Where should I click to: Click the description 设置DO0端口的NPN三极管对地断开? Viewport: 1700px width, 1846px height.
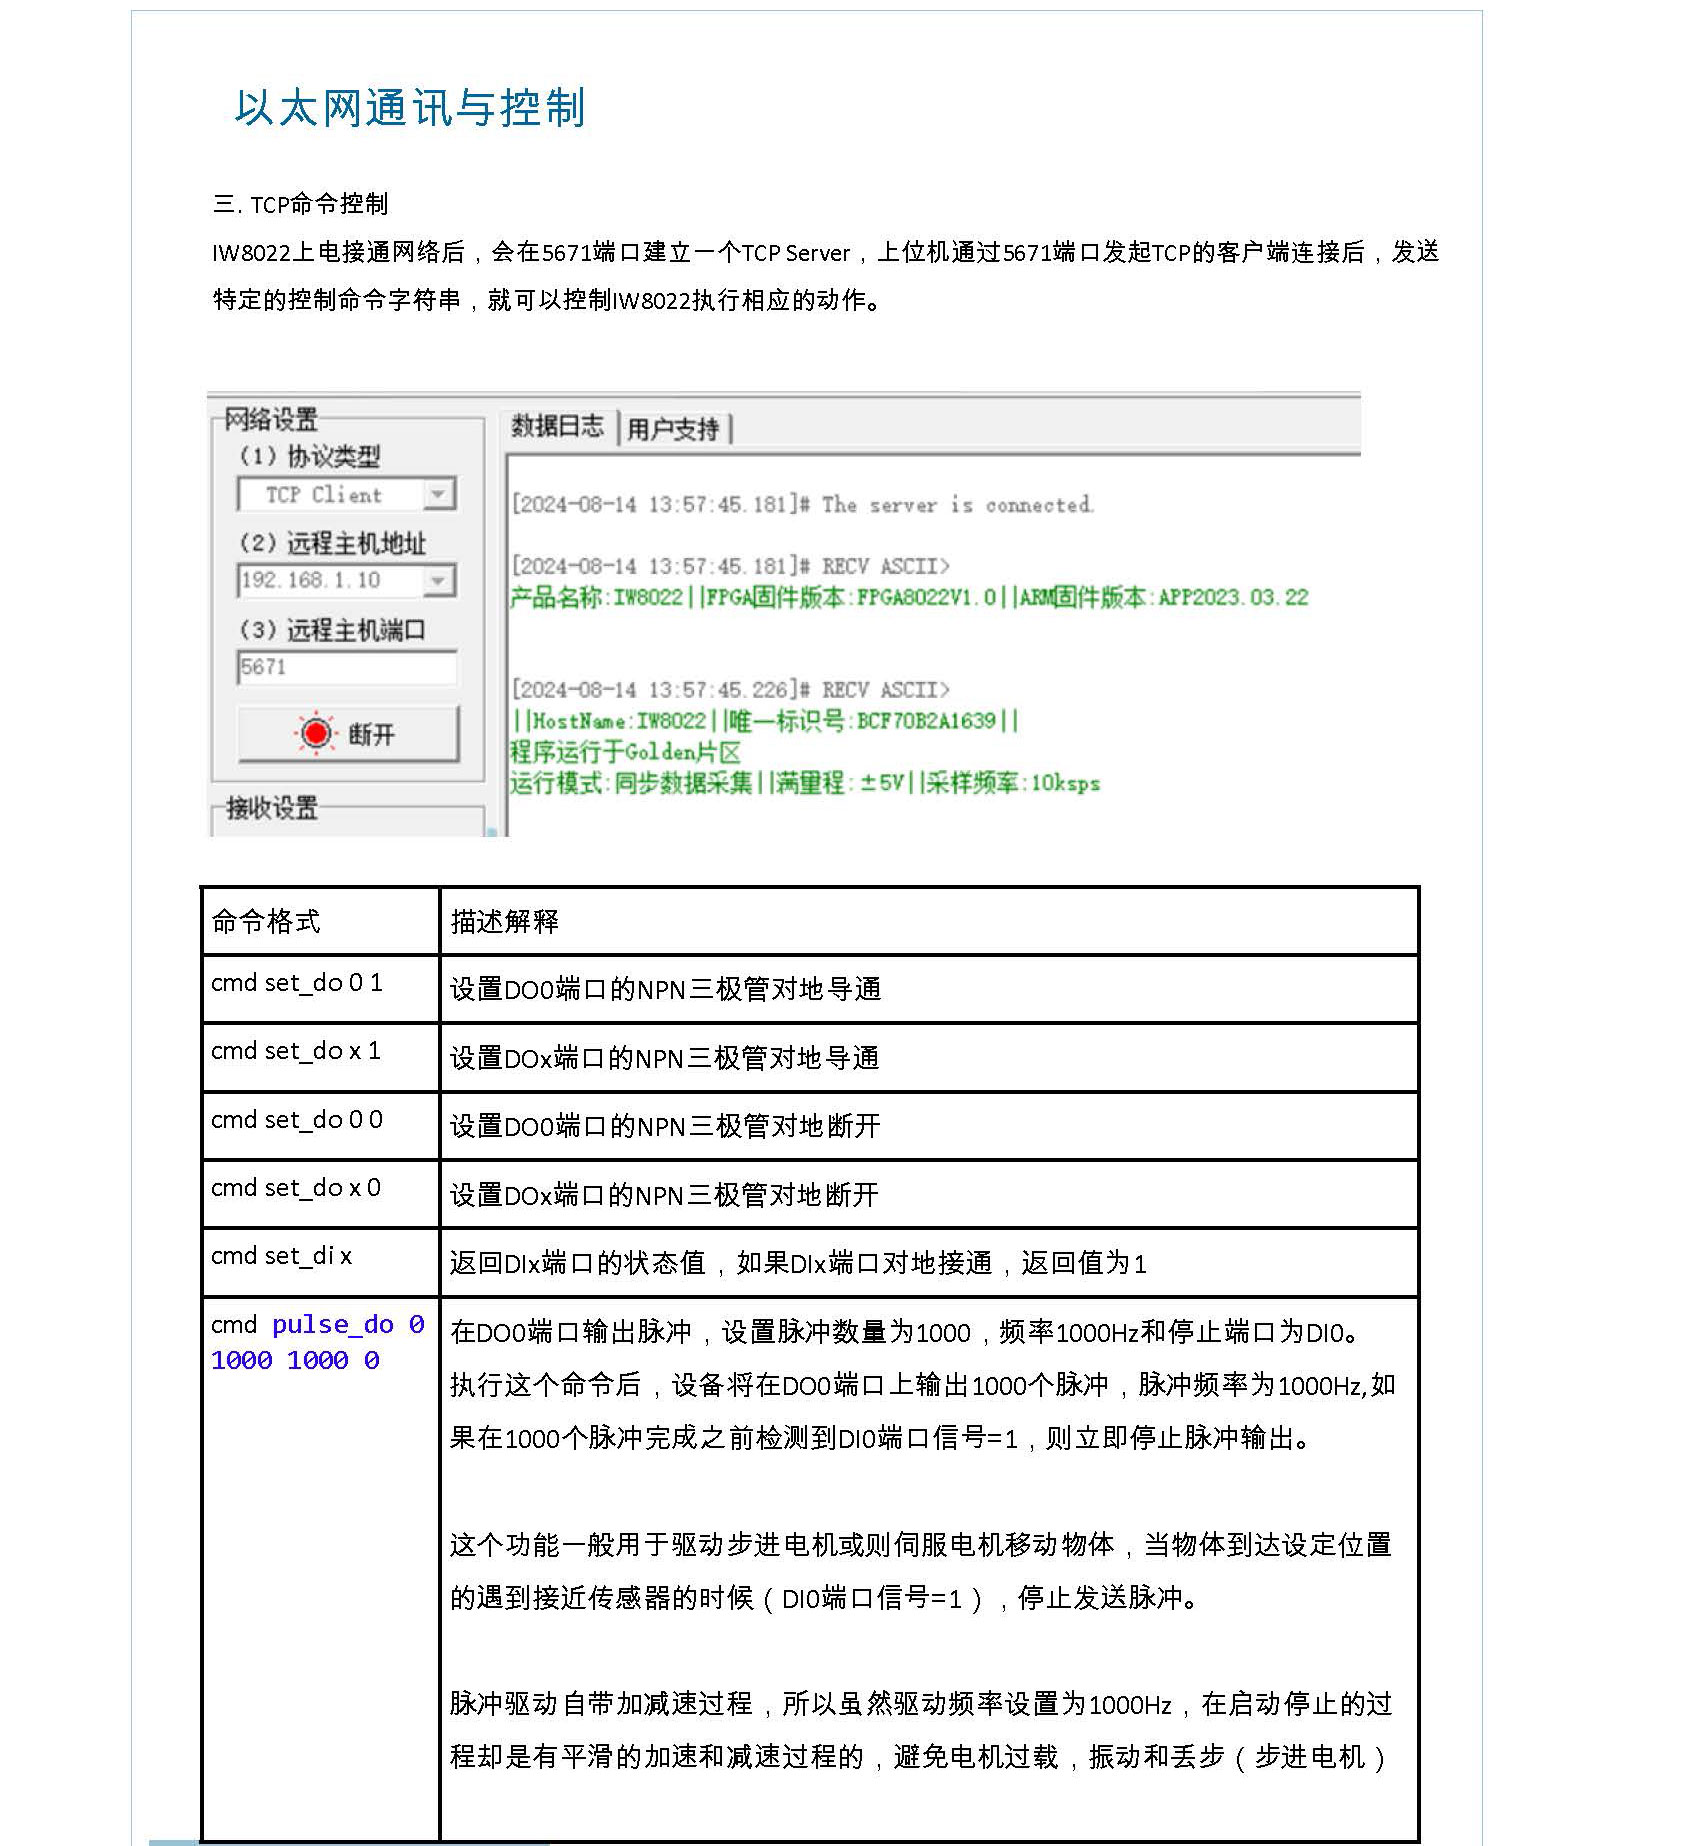tap(666, 1127)
